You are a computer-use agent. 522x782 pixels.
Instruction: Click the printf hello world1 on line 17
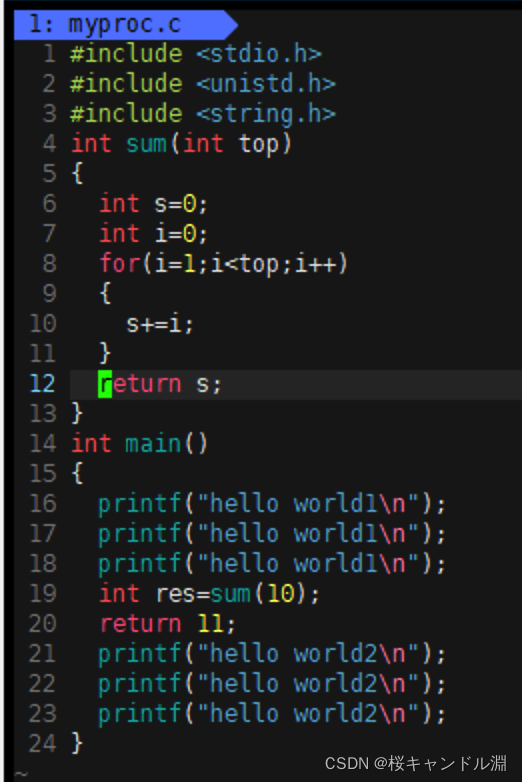(x=272, y=534)
